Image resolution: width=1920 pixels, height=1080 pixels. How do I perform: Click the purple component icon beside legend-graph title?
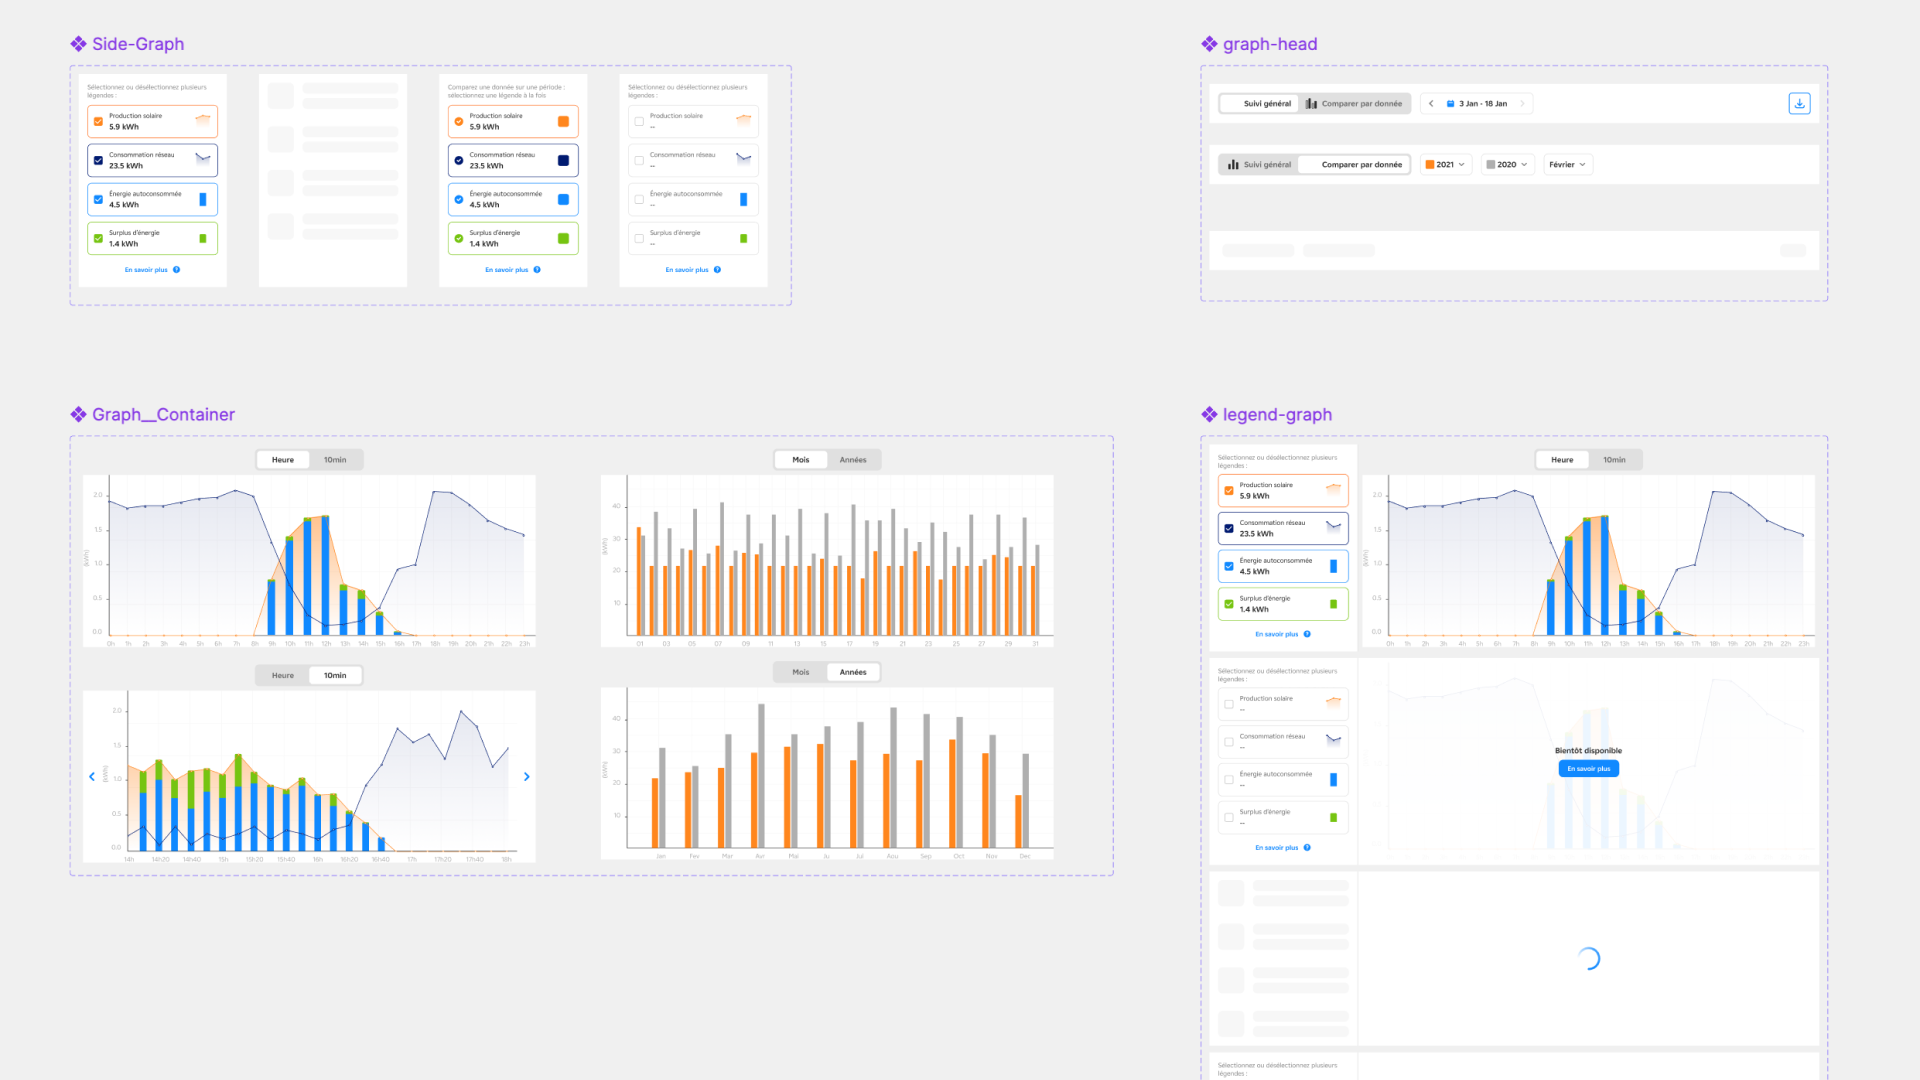pos(1209,414)
